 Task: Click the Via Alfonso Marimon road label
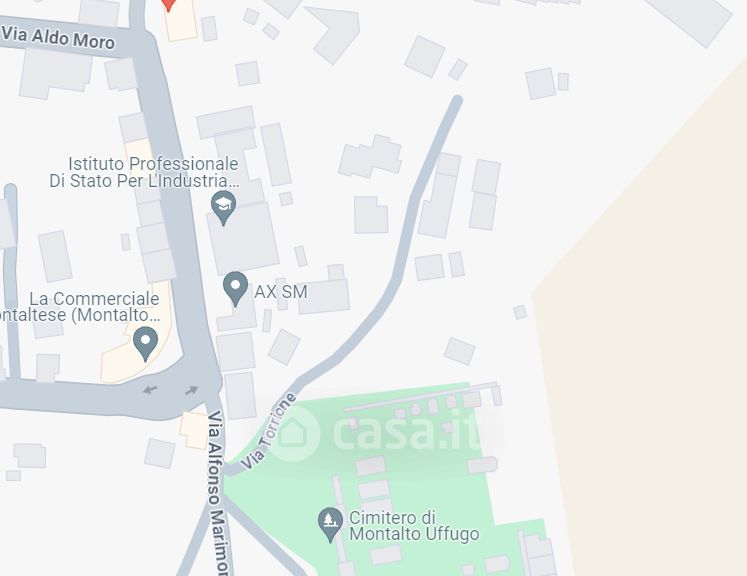coord(220,493)
